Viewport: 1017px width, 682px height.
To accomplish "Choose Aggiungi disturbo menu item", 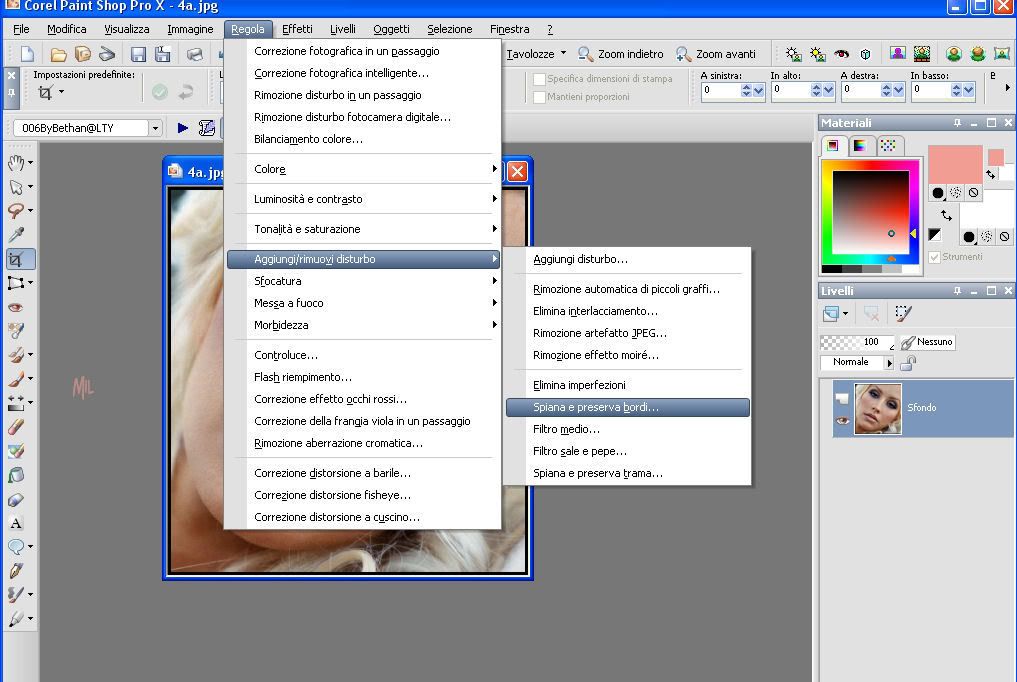I will tap(627, 259).
